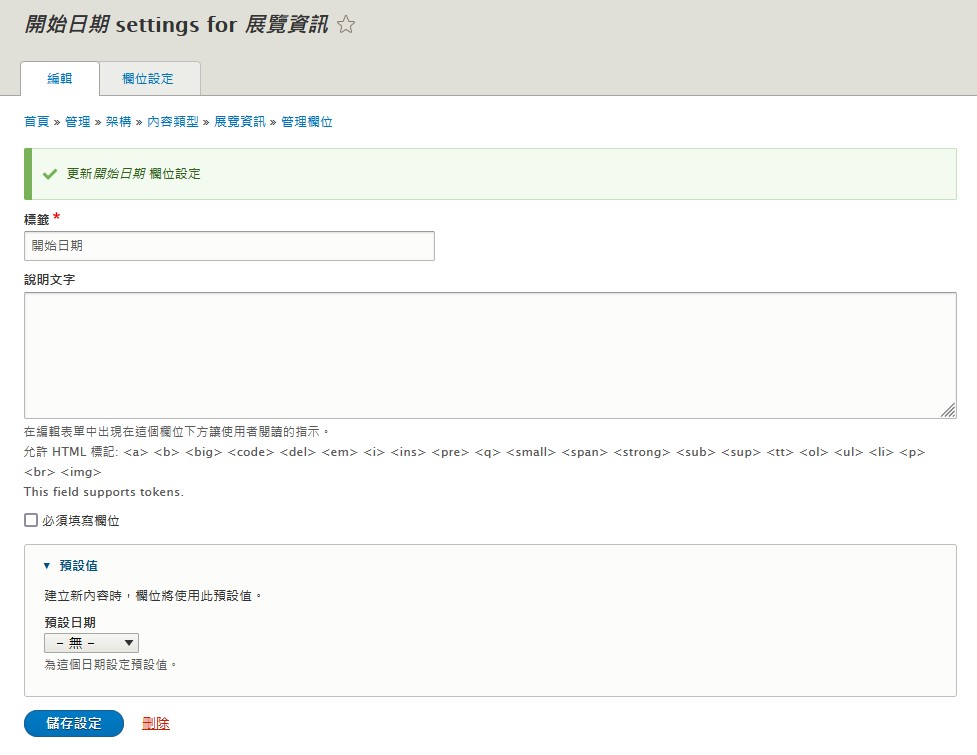
Task: Open the 預設日期 dropdown
Action: [91, 643]
